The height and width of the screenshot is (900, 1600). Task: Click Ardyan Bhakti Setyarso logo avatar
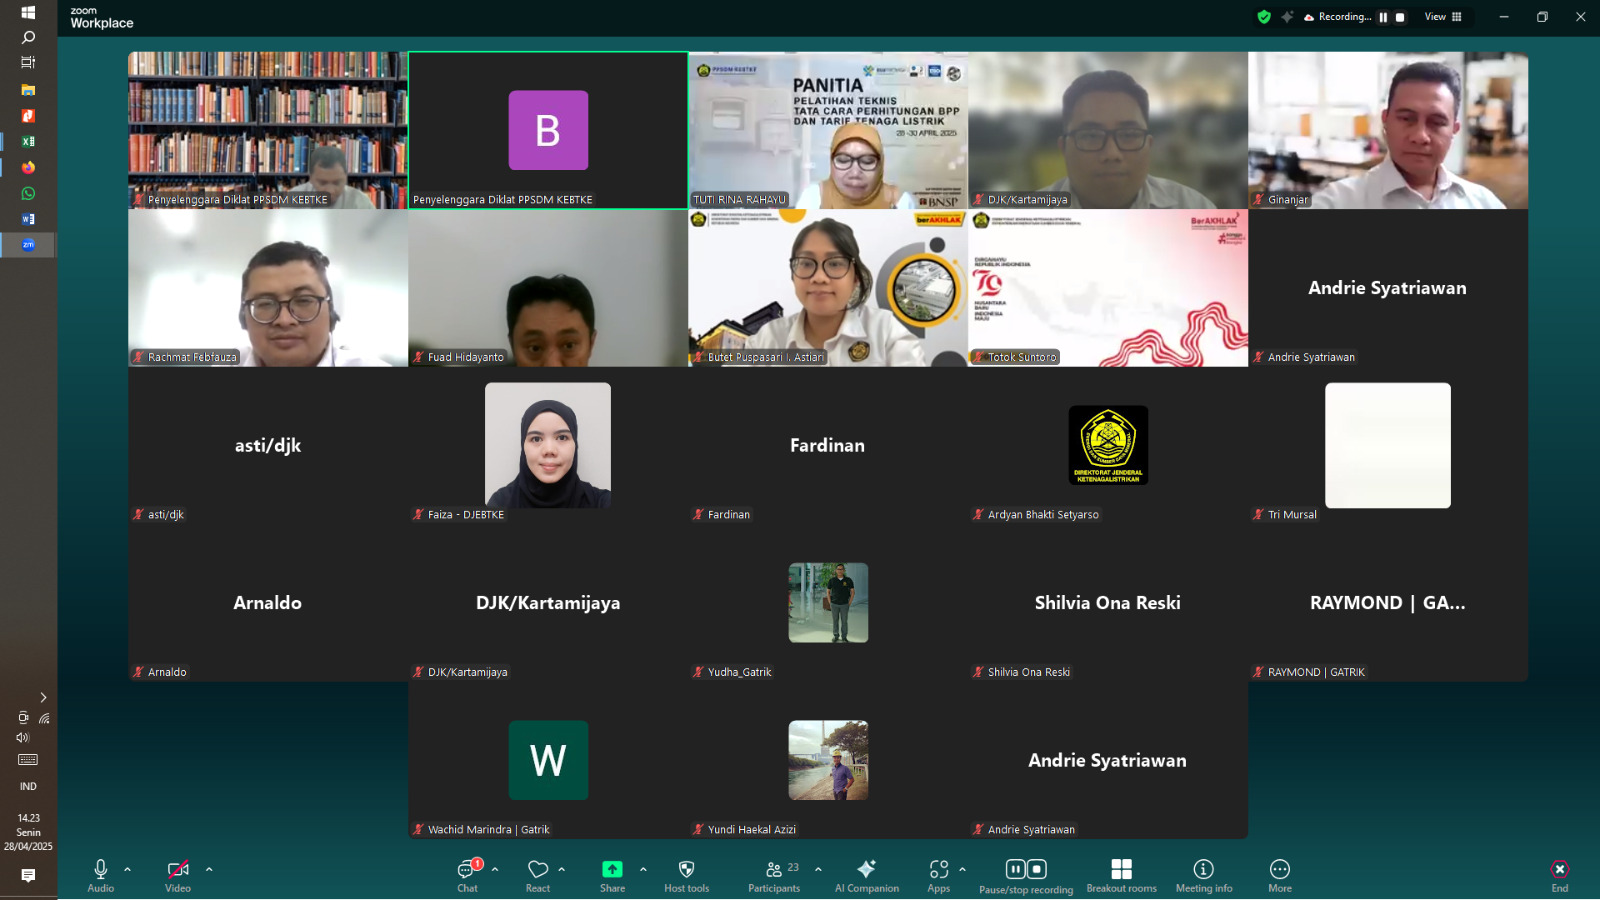[x=1108, y=445]
